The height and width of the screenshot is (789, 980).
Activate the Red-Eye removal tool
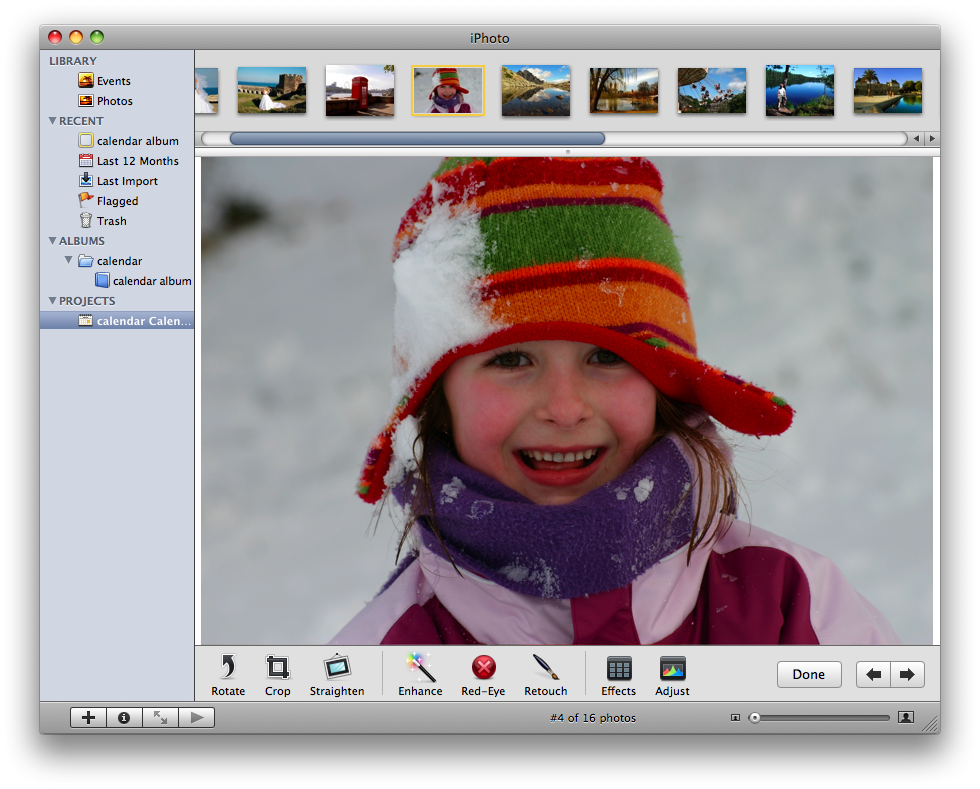tap(483, 674)
